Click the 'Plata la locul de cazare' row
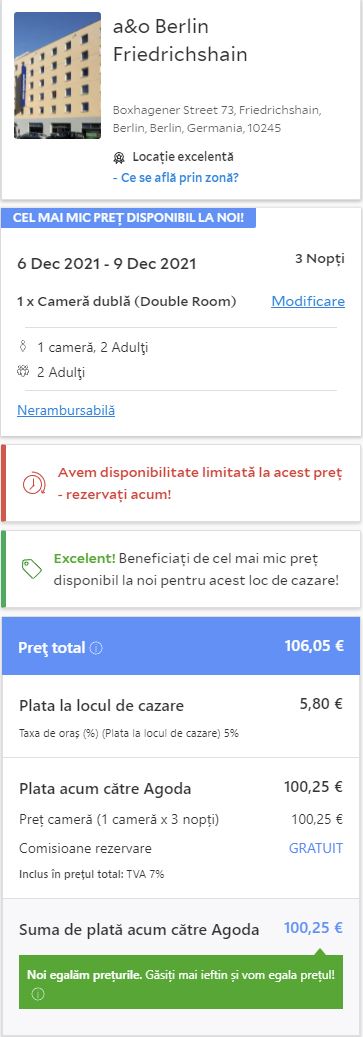This screenshot has height=1037, width=363. tap(181, 716)
